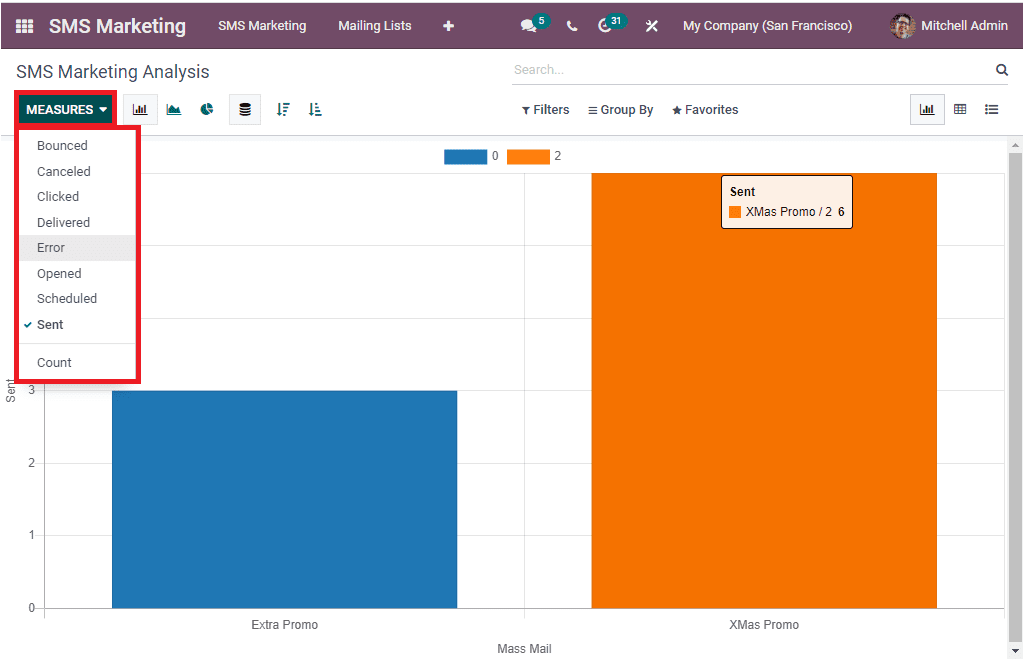Enable the Delivered measure
Viewport: 1024px width, 660px height.
click(x=63, y=222)
